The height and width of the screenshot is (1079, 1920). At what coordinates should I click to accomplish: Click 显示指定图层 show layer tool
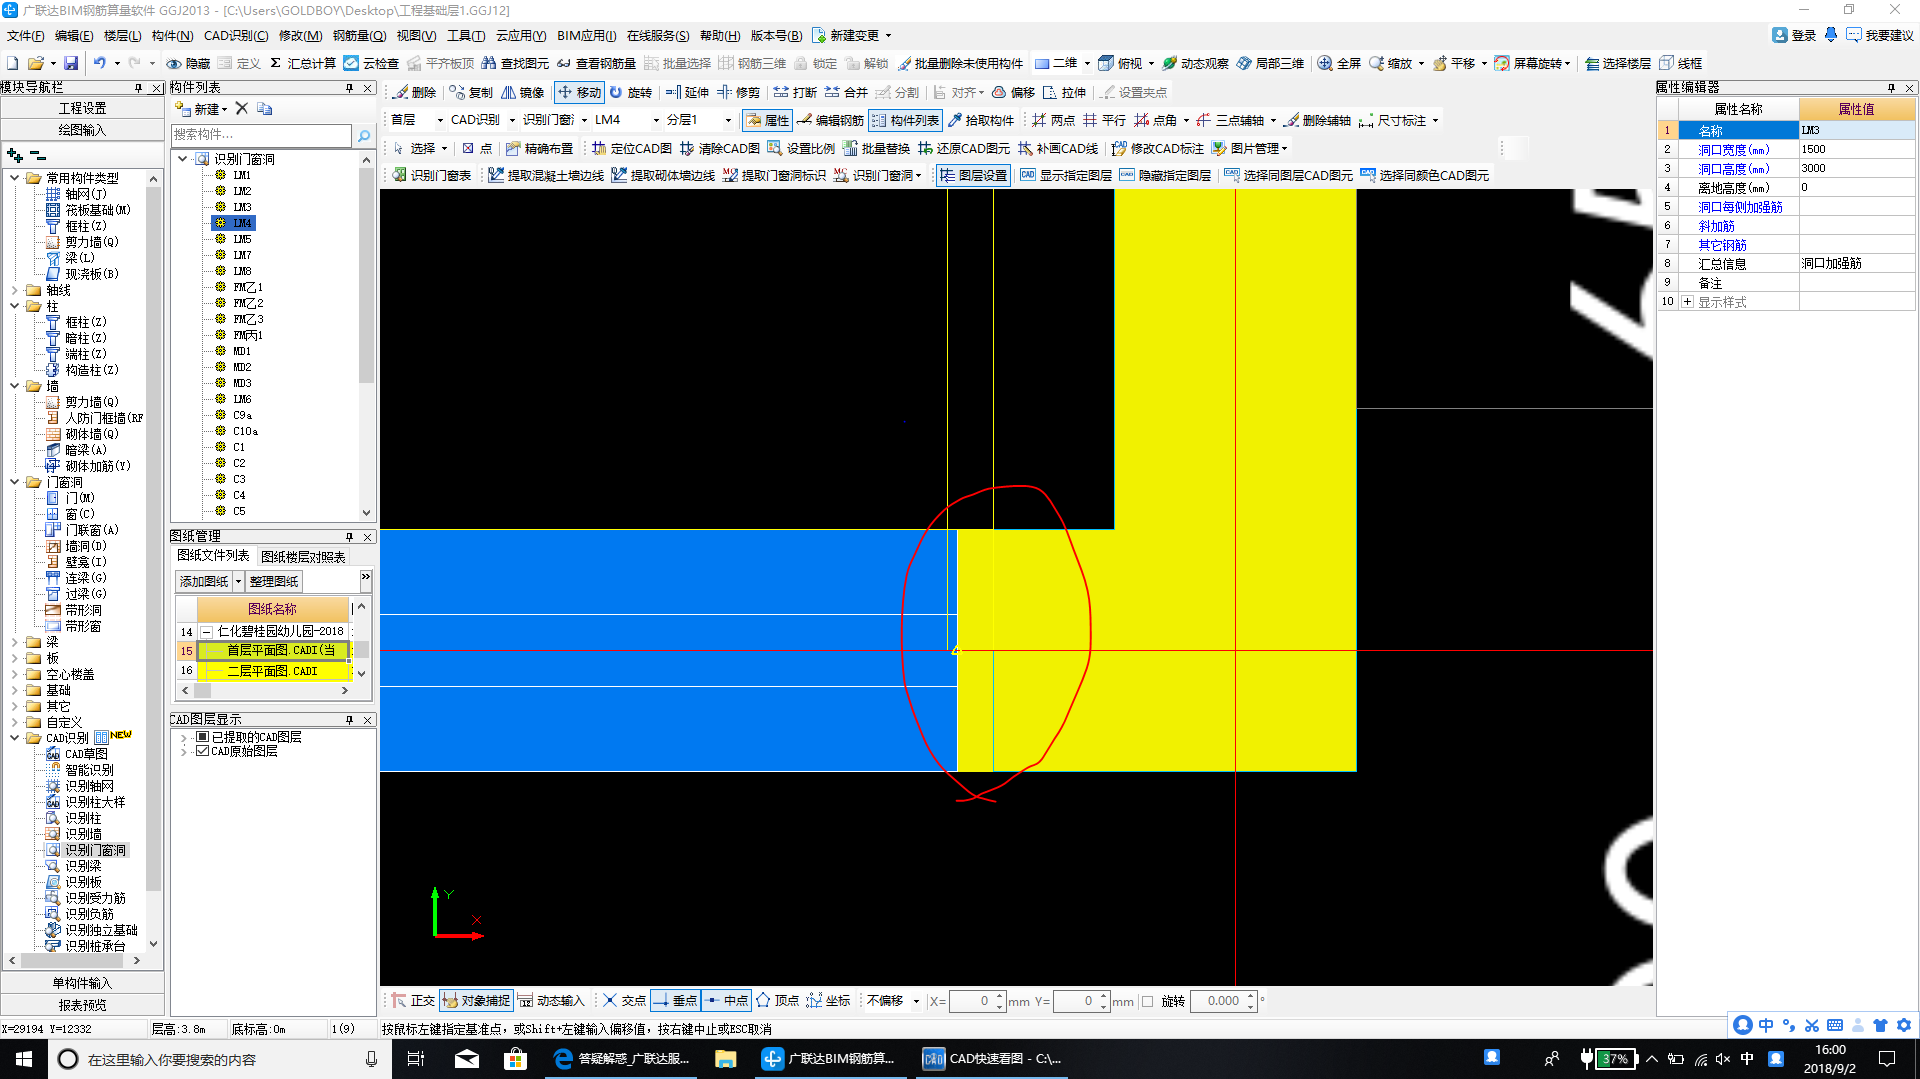pyautogui.click(x=1066, y=175)
